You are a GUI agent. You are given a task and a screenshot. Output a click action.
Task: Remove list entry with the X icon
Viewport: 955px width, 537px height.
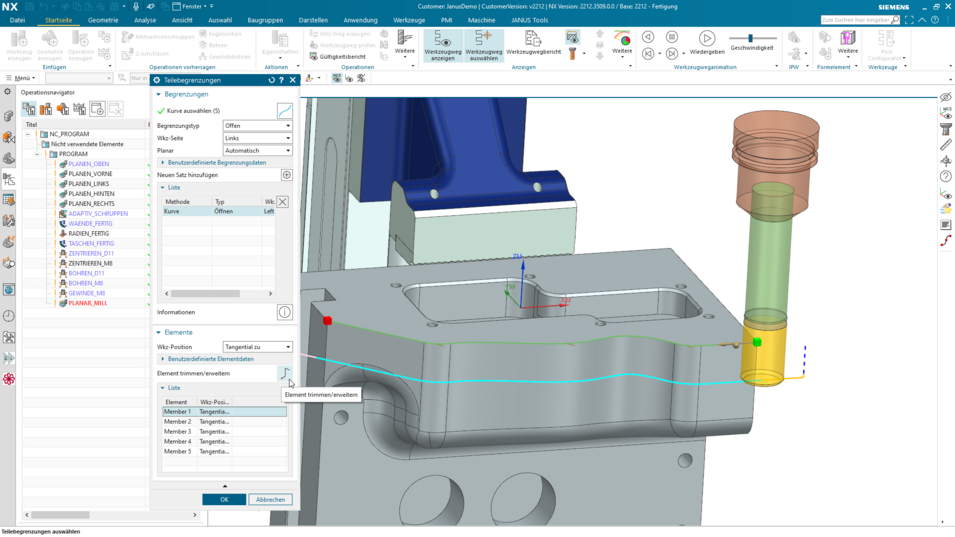tap(283, 202)
